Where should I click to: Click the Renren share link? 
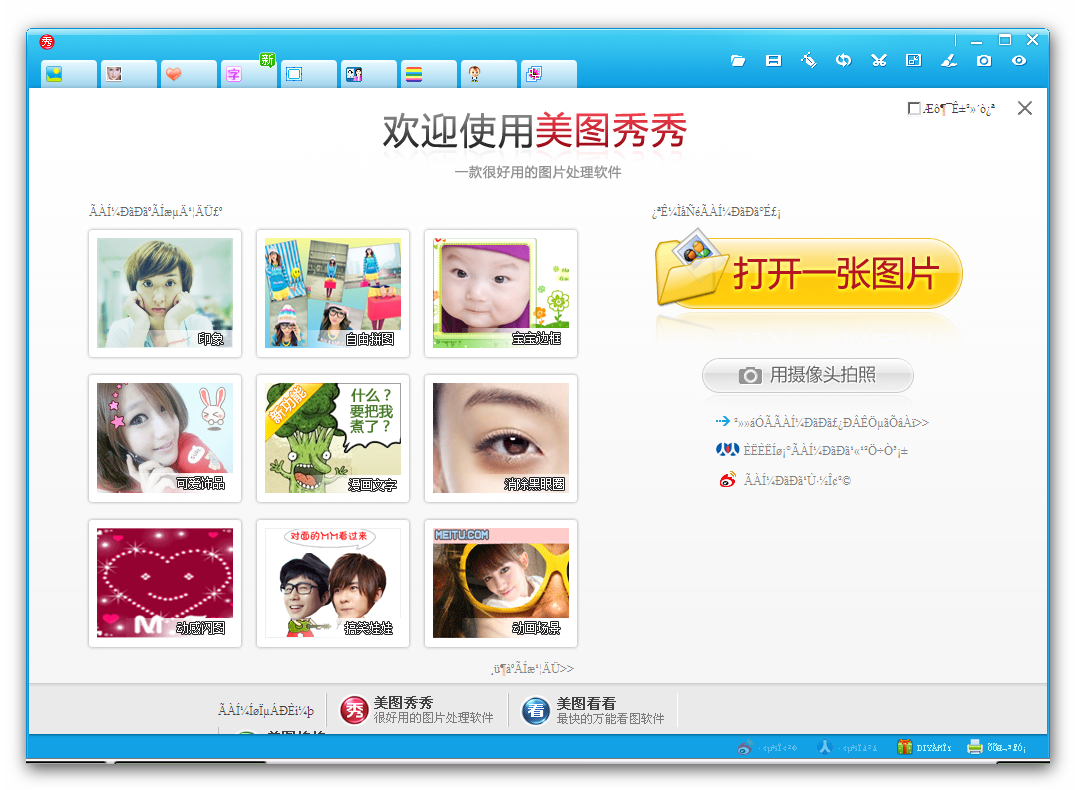tap(812, 450)
